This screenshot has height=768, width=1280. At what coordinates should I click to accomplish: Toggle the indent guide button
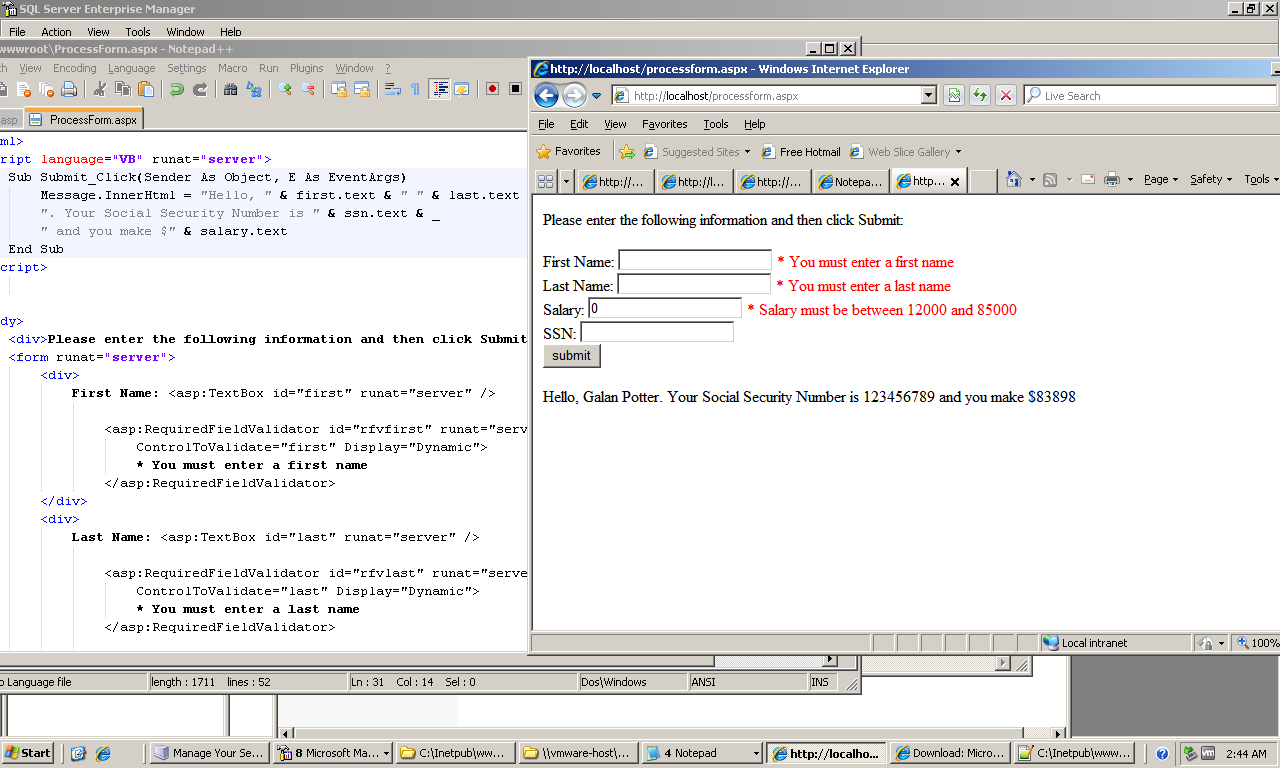440,89
